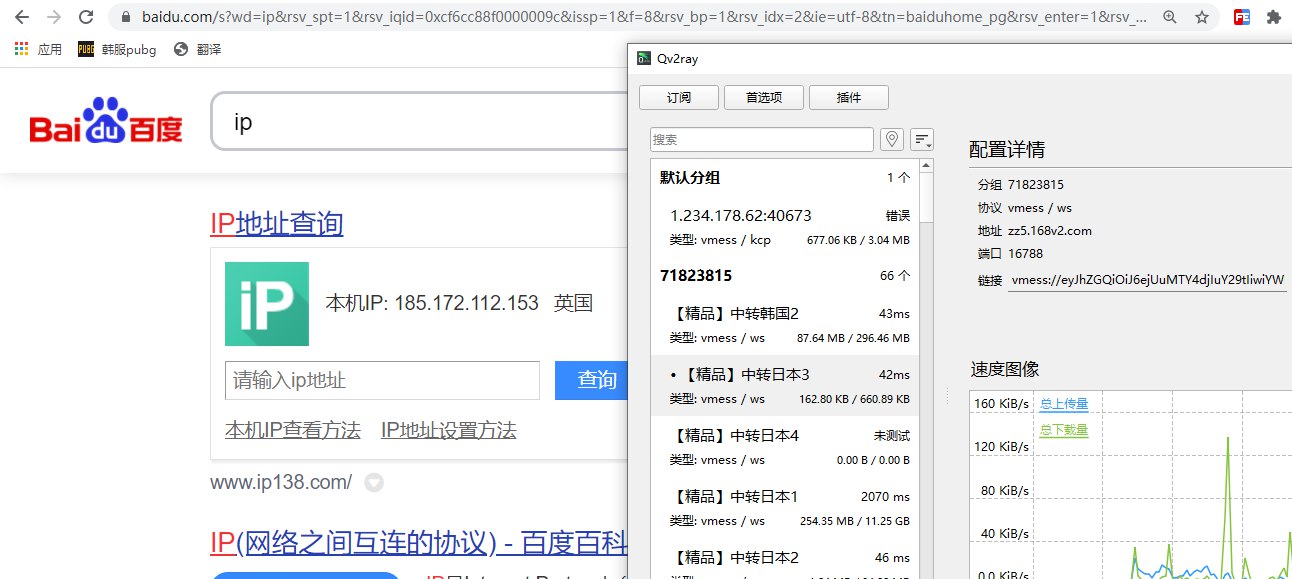Open the sort options dropdown icon
The width and height of the screenshot is (1292, 579).
tap(922, 140)
